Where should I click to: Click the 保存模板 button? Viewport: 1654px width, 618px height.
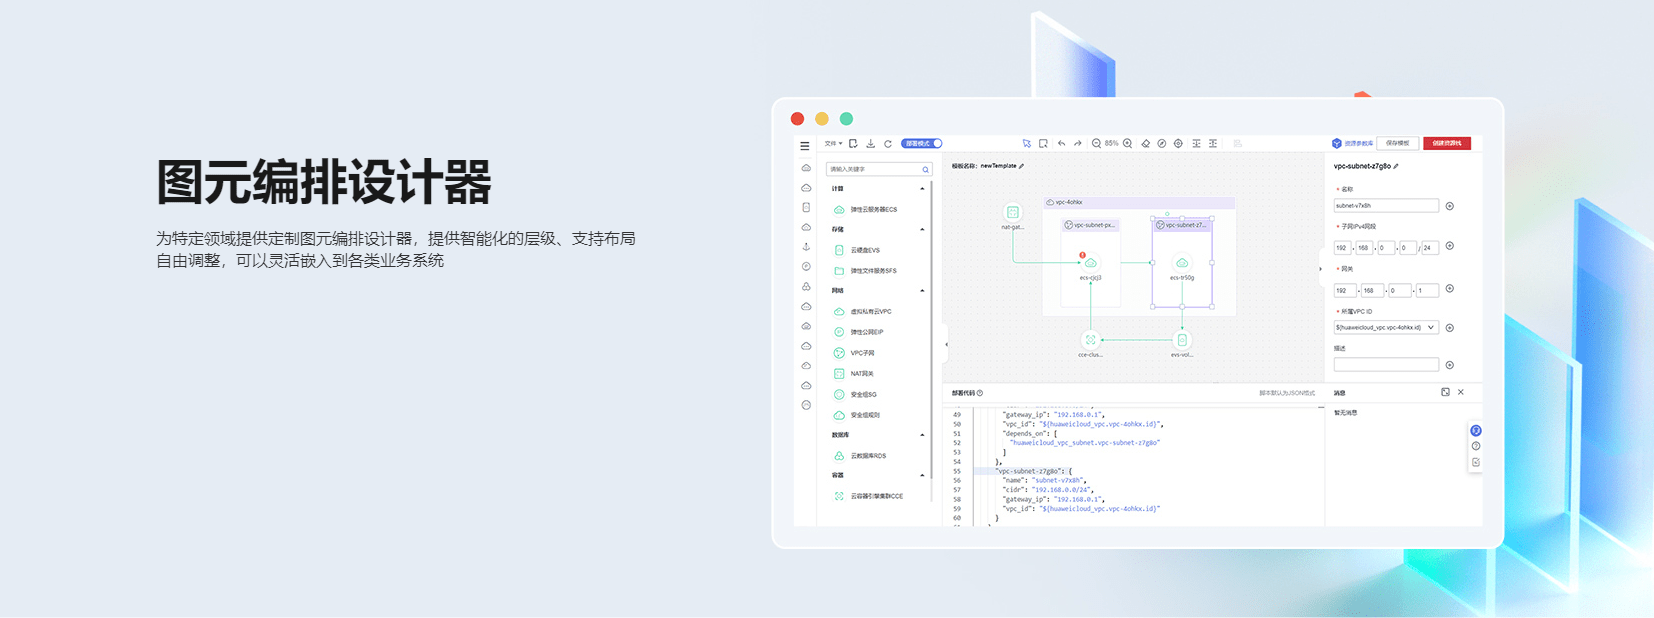[1398, 143]
